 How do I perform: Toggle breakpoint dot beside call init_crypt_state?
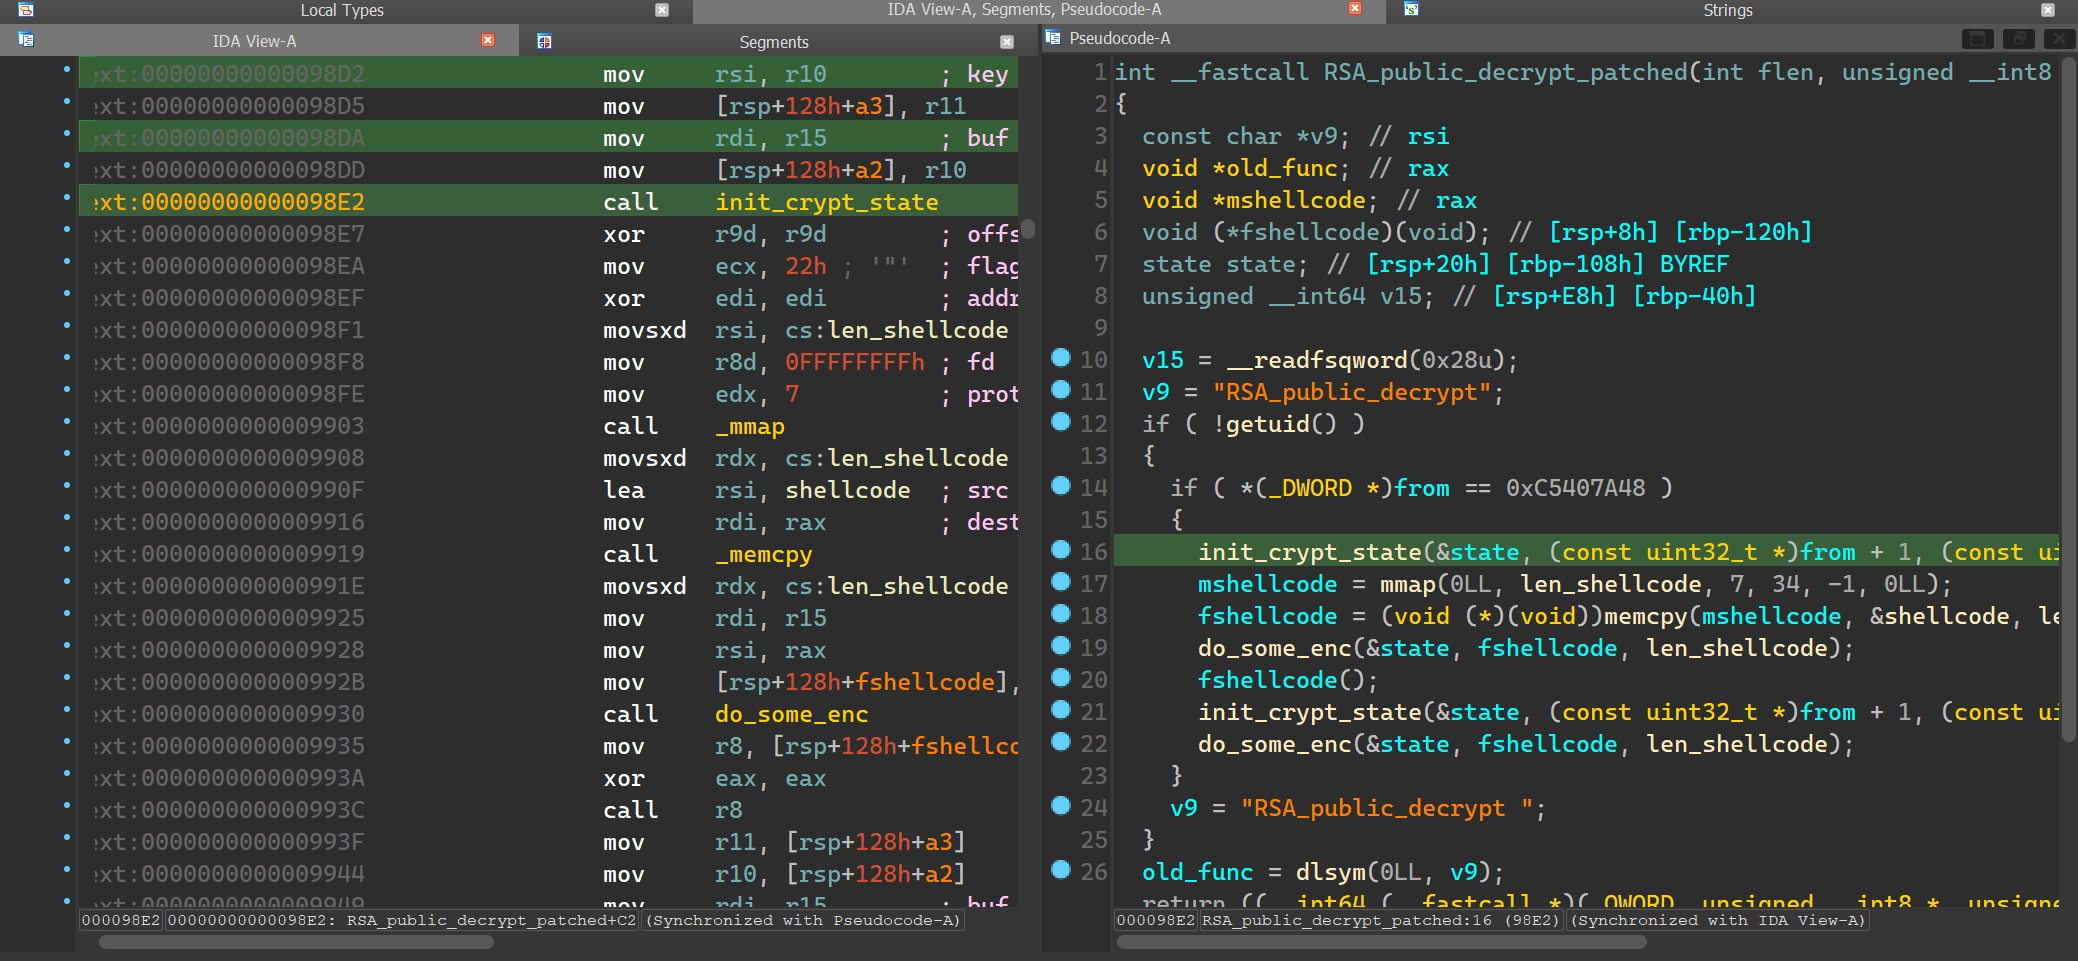[67, 198]
